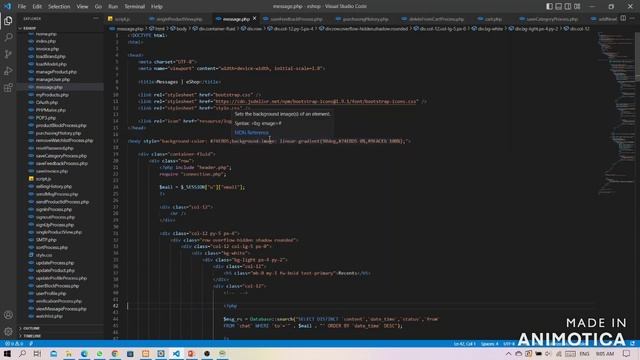This screenshot has height=360, width=640.
Task: Toggle the bottom panel layout icon
Action: (x=558, y=7)
